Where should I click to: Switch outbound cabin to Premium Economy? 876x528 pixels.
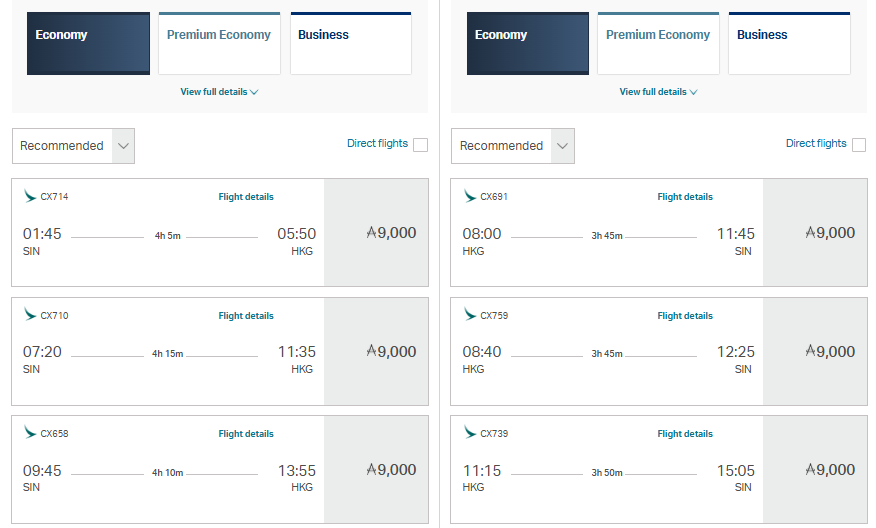point(219,44)
